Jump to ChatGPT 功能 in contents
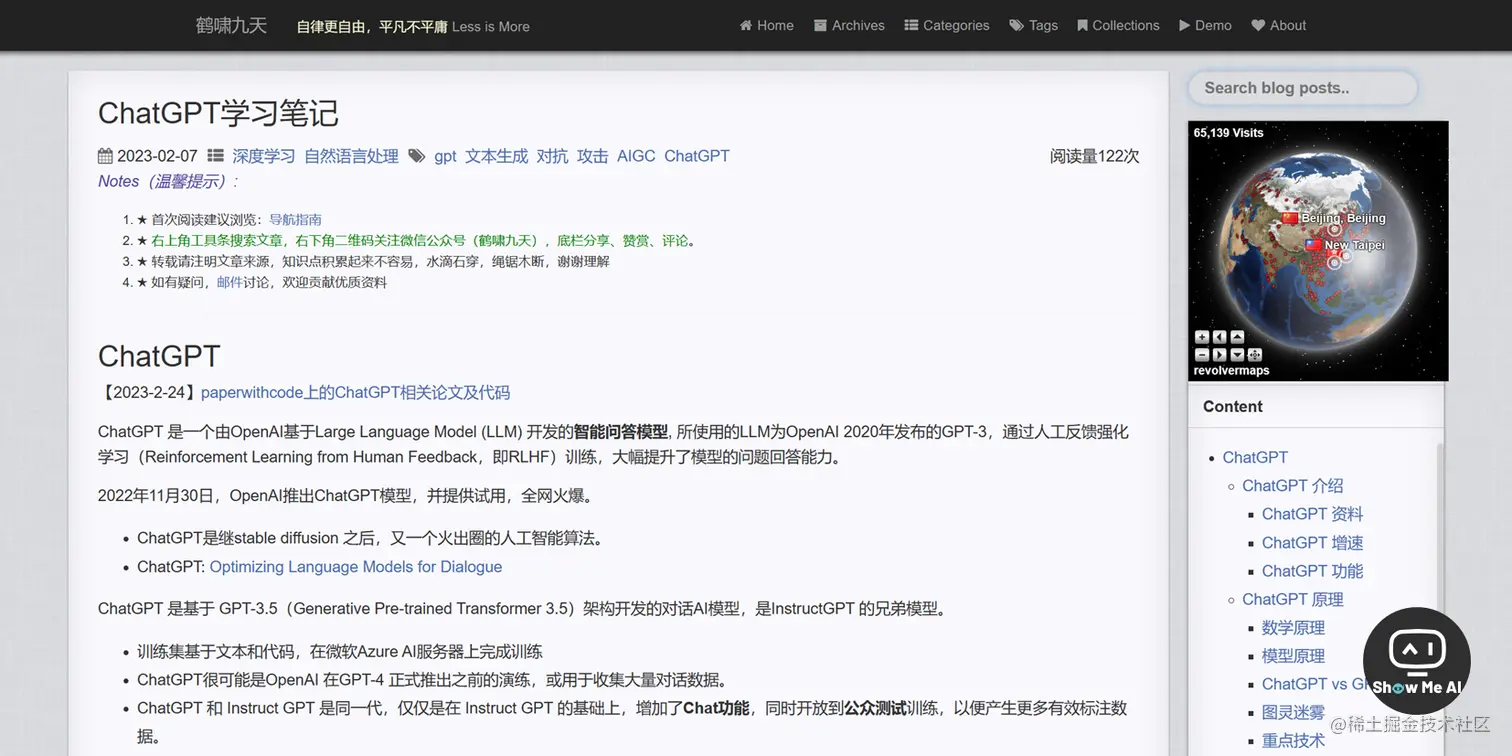 coord(1312,571)
